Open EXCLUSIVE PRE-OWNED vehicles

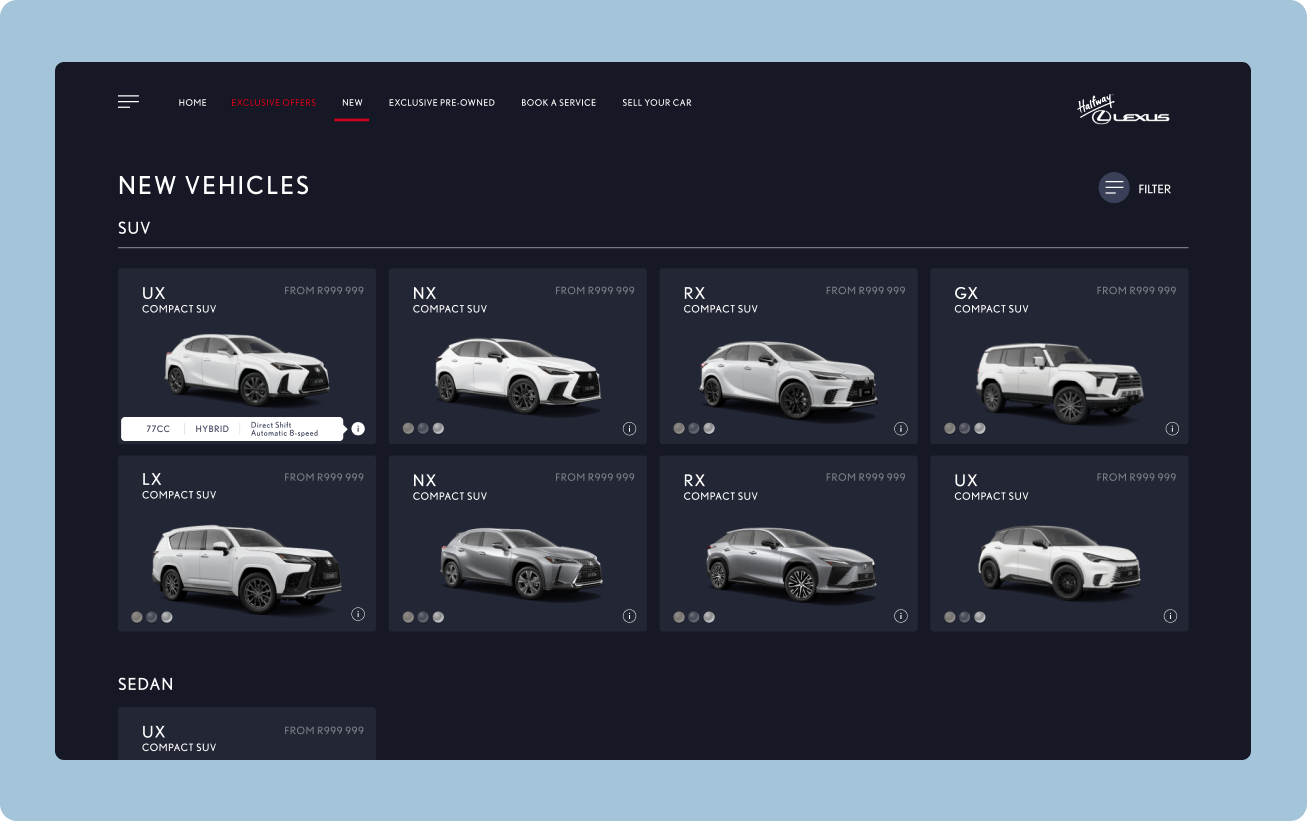442,103
